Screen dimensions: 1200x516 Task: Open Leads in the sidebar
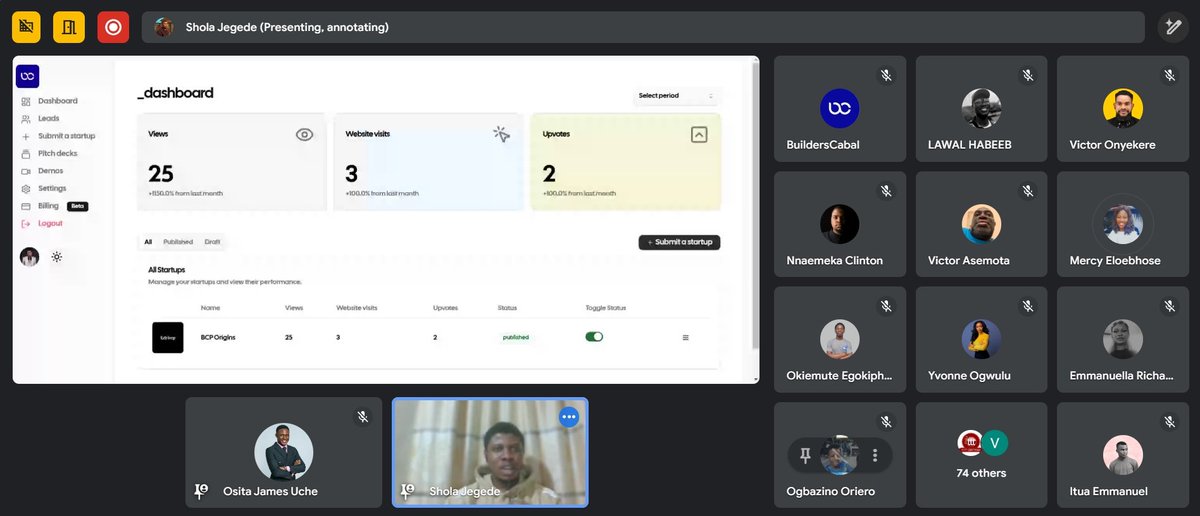tap(48, 118)
